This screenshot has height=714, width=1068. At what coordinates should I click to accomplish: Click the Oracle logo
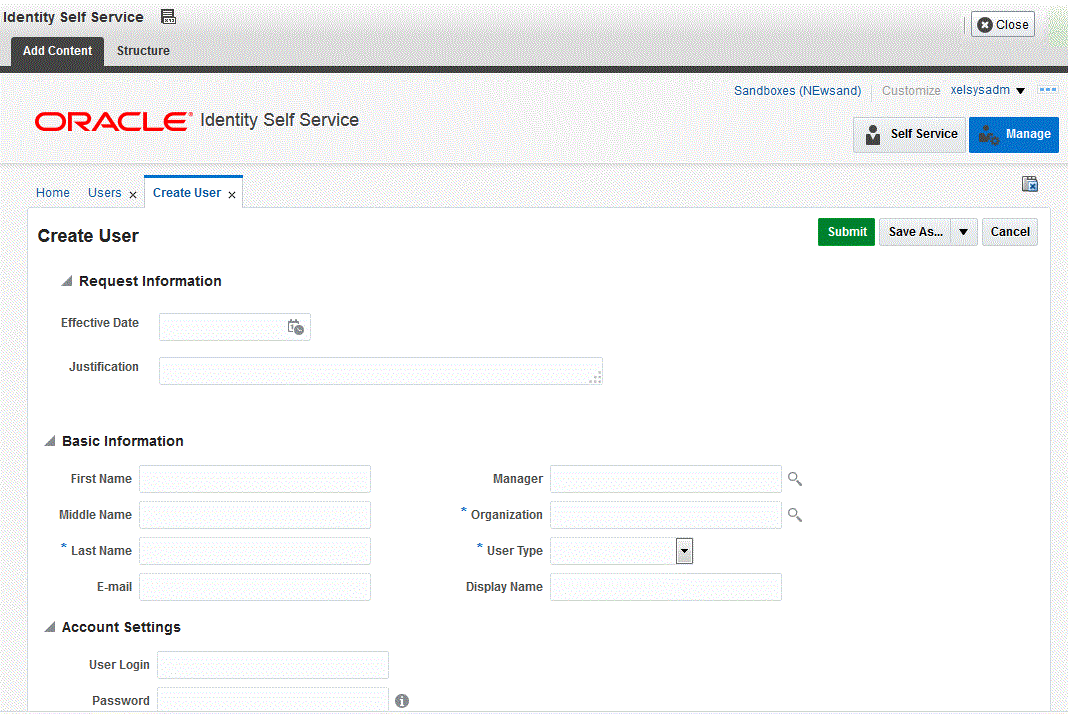coord(113,121)
